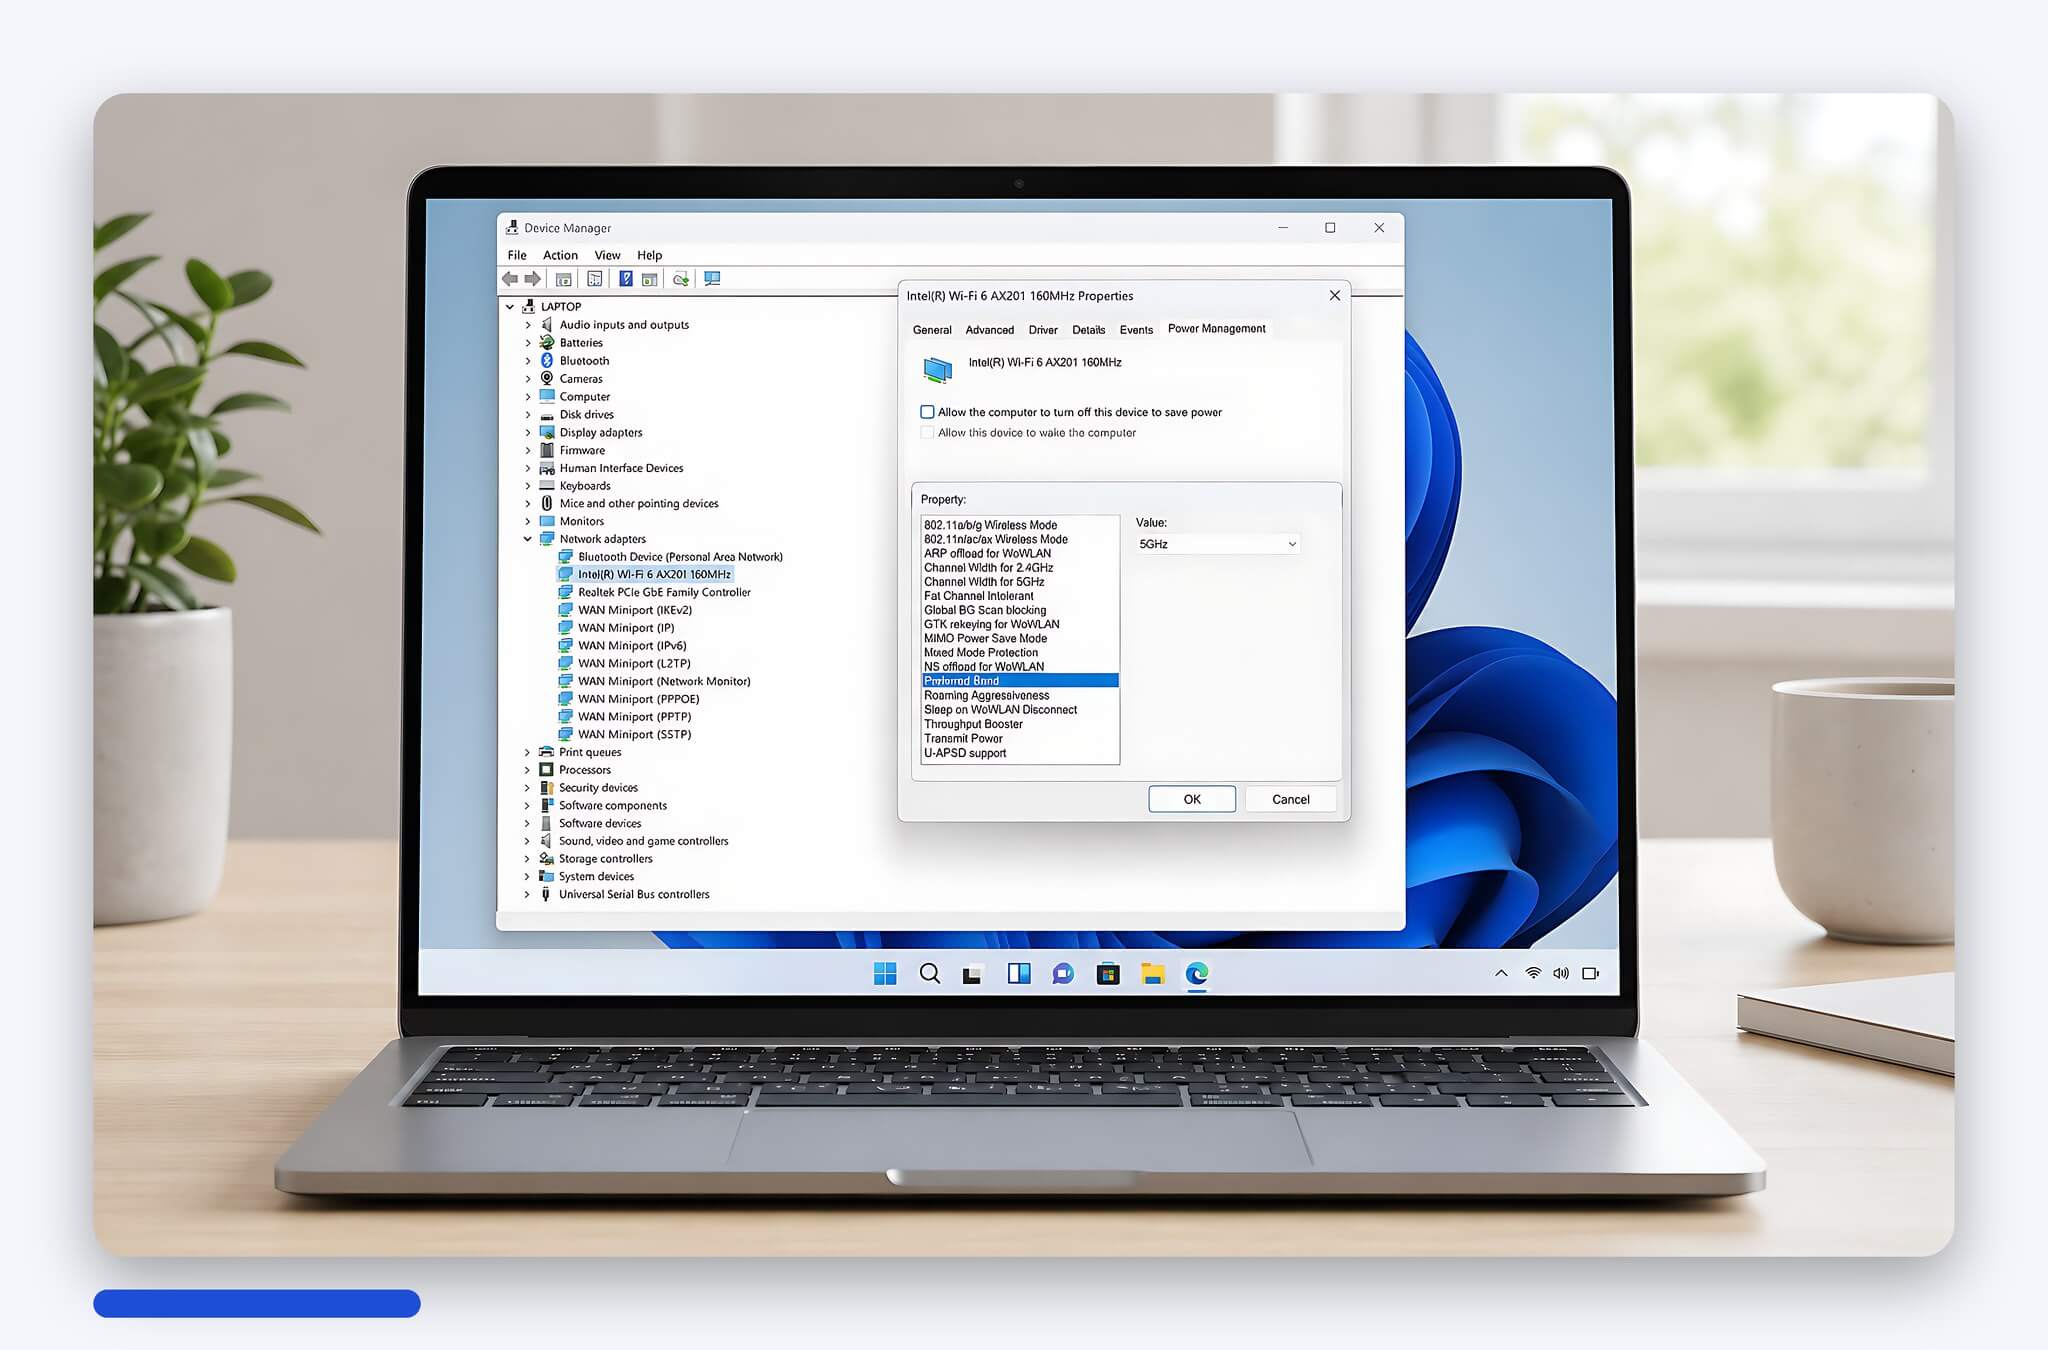Expand the Keyboards category

528,486
